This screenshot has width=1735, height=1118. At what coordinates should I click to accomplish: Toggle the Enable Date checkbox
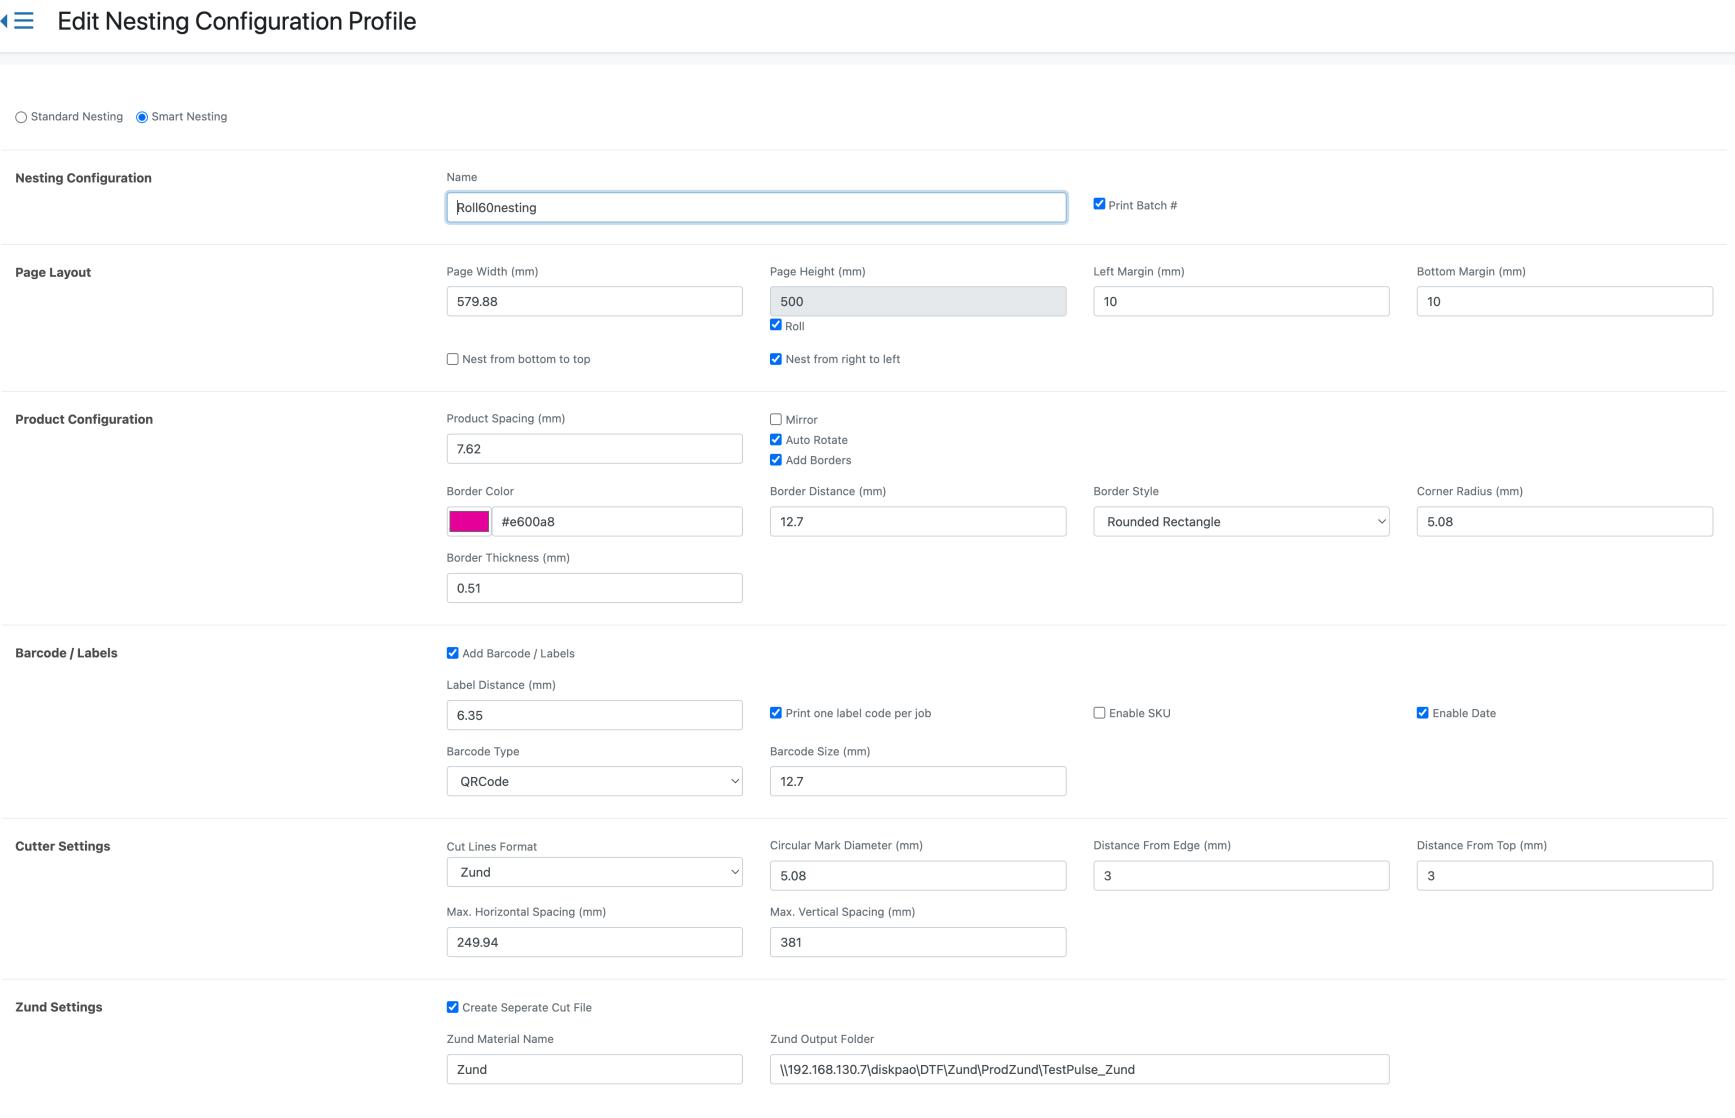(x=1422, y=713)
